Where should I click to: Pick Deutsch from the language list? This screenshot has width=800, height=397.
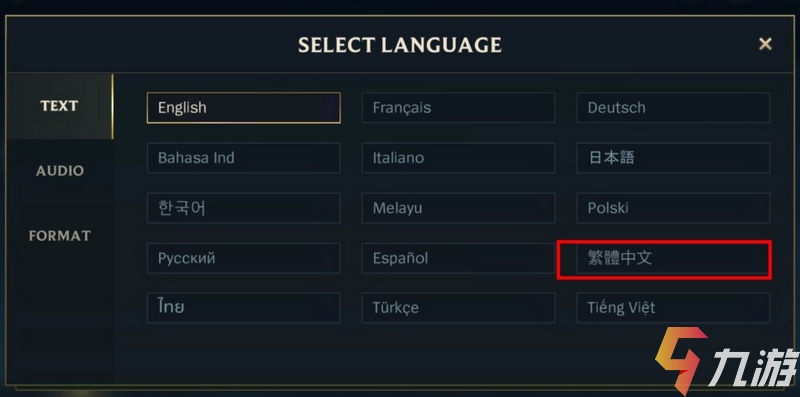[673, 108]
